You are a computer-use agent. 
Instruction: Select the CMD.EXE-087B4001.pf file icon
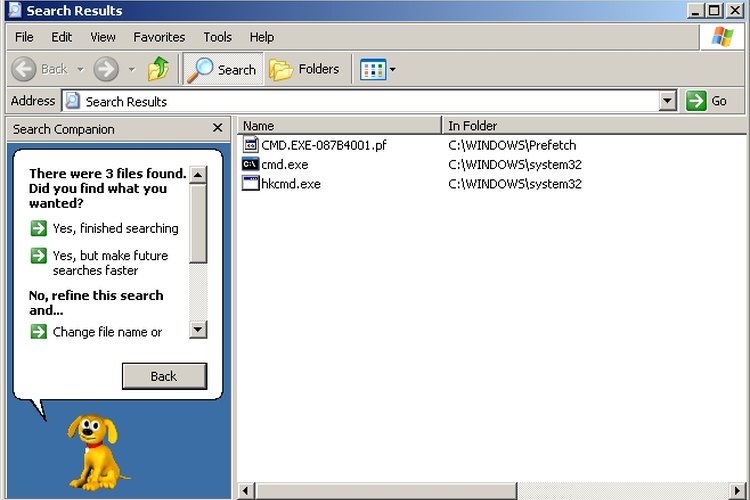coord(251,144)
